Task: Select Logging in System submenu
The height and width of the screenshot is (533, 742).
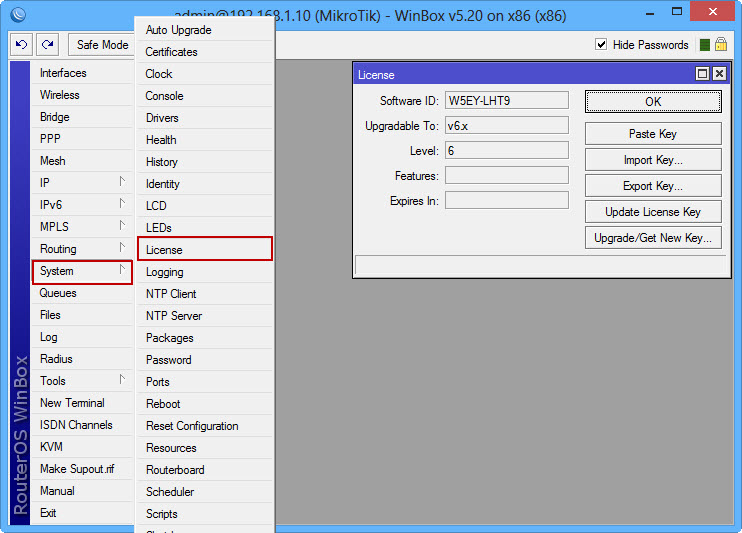Action: pyautogui.click(x=205, y=272)
